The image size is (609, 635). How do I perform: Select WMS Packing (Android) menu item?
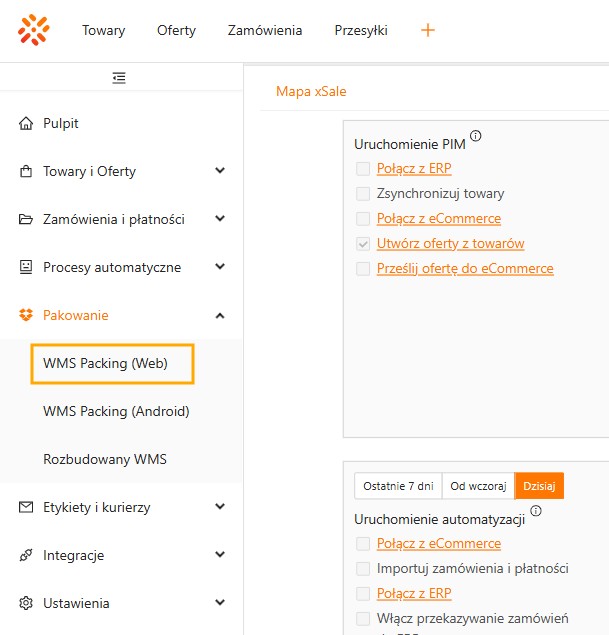pos(116,411)
